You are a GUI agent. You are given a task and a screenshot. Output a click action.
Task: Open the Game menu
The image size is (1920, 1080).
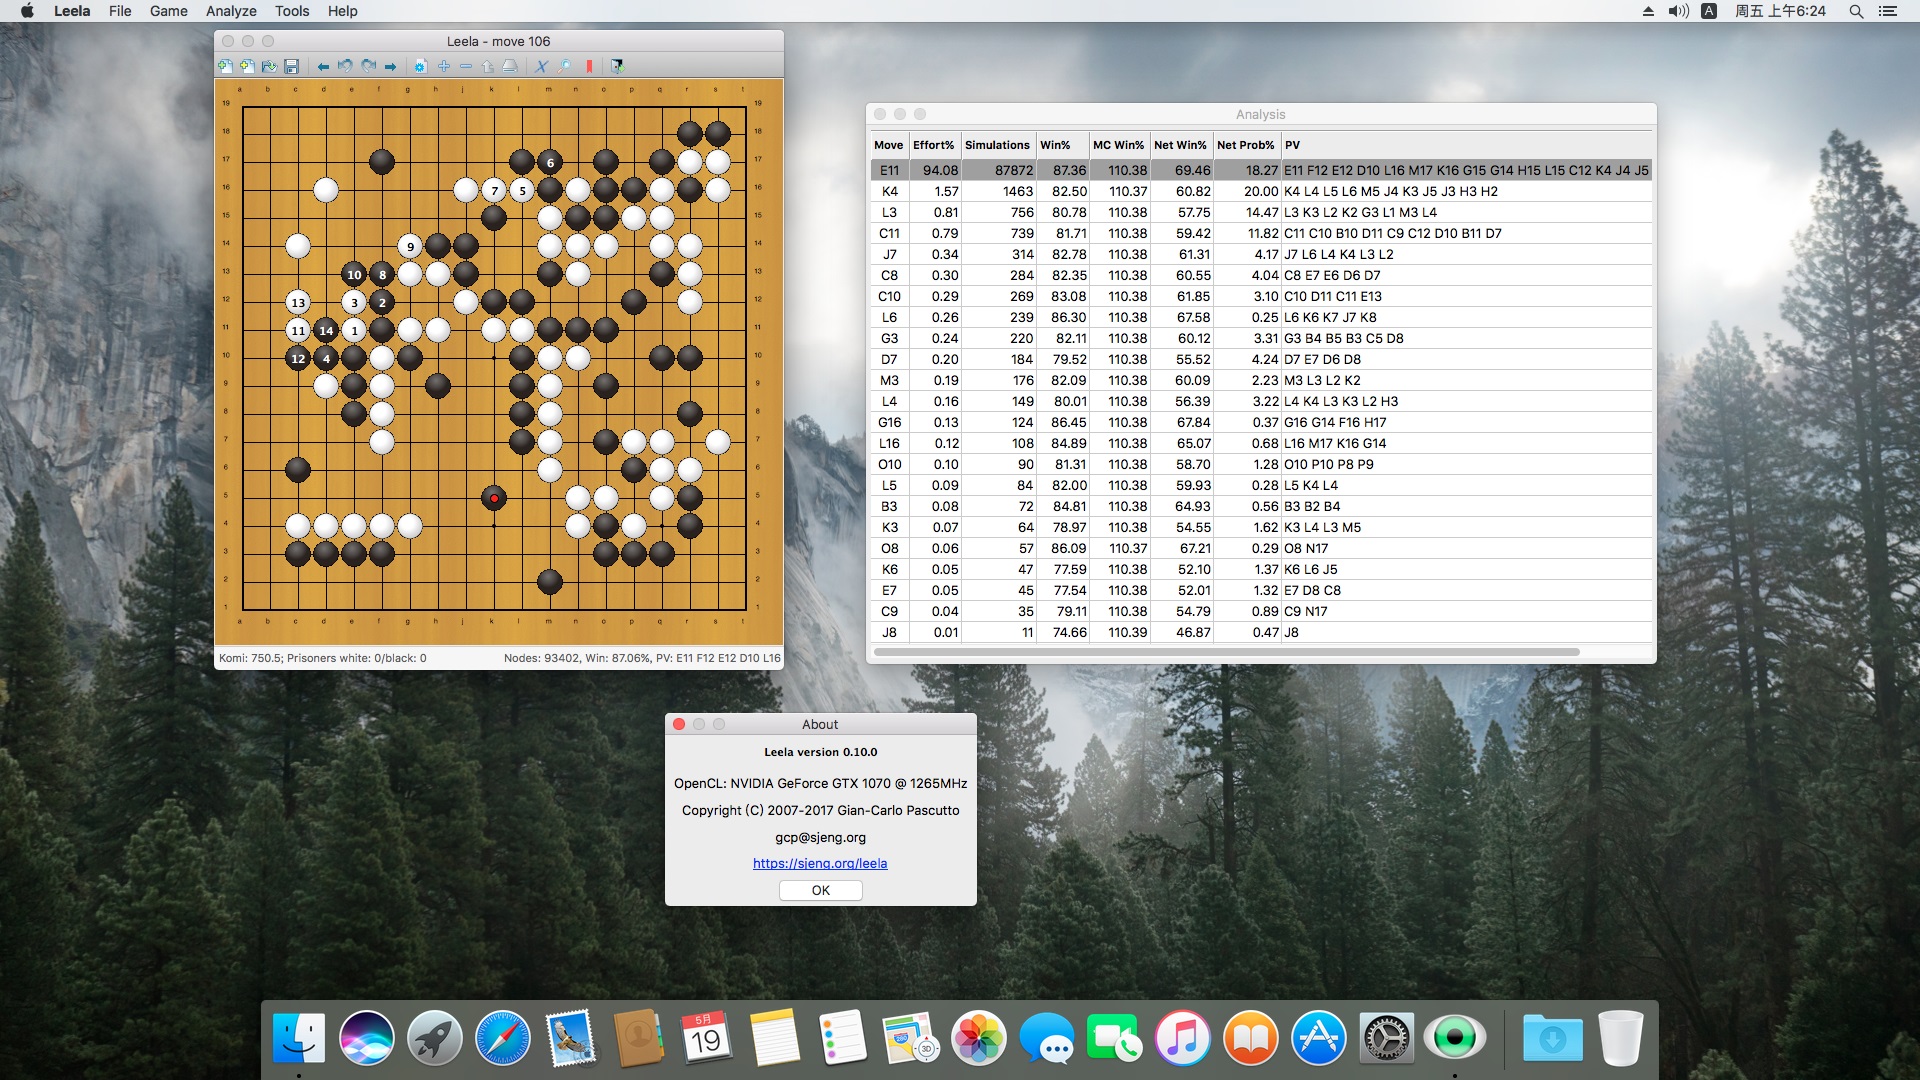(x=168, y=11)
